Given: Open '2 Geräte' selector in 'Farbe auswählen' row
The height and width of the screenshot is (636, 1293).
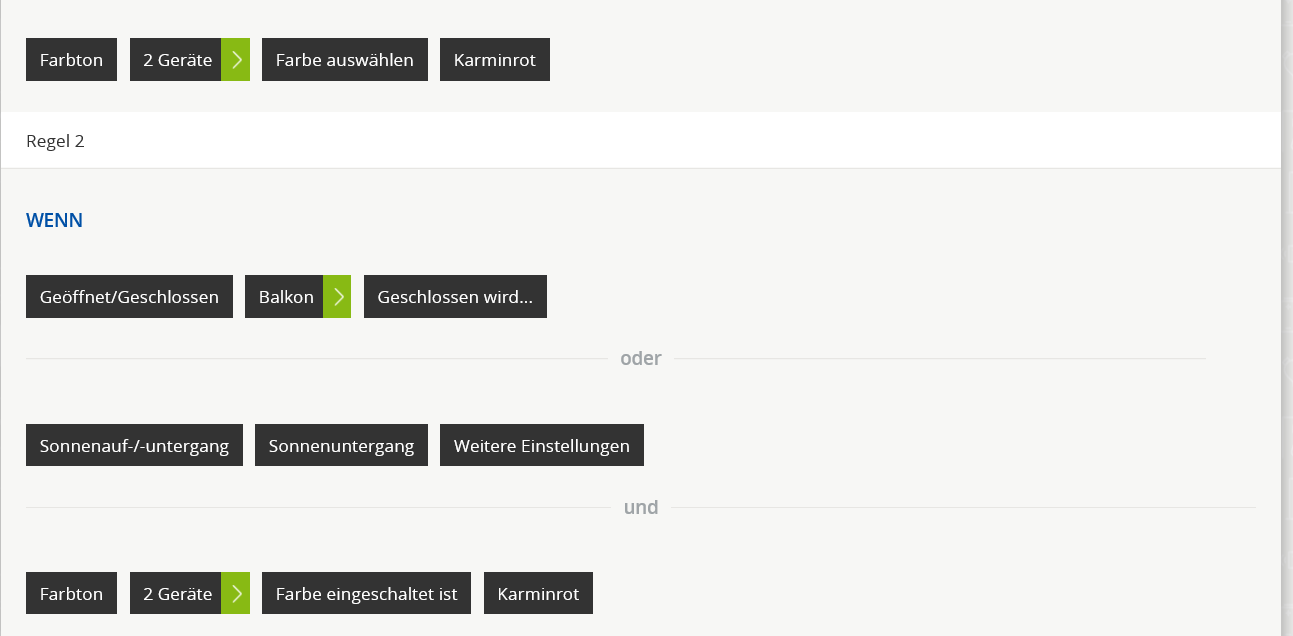Looking at the screenshot, I should (177, 60).
